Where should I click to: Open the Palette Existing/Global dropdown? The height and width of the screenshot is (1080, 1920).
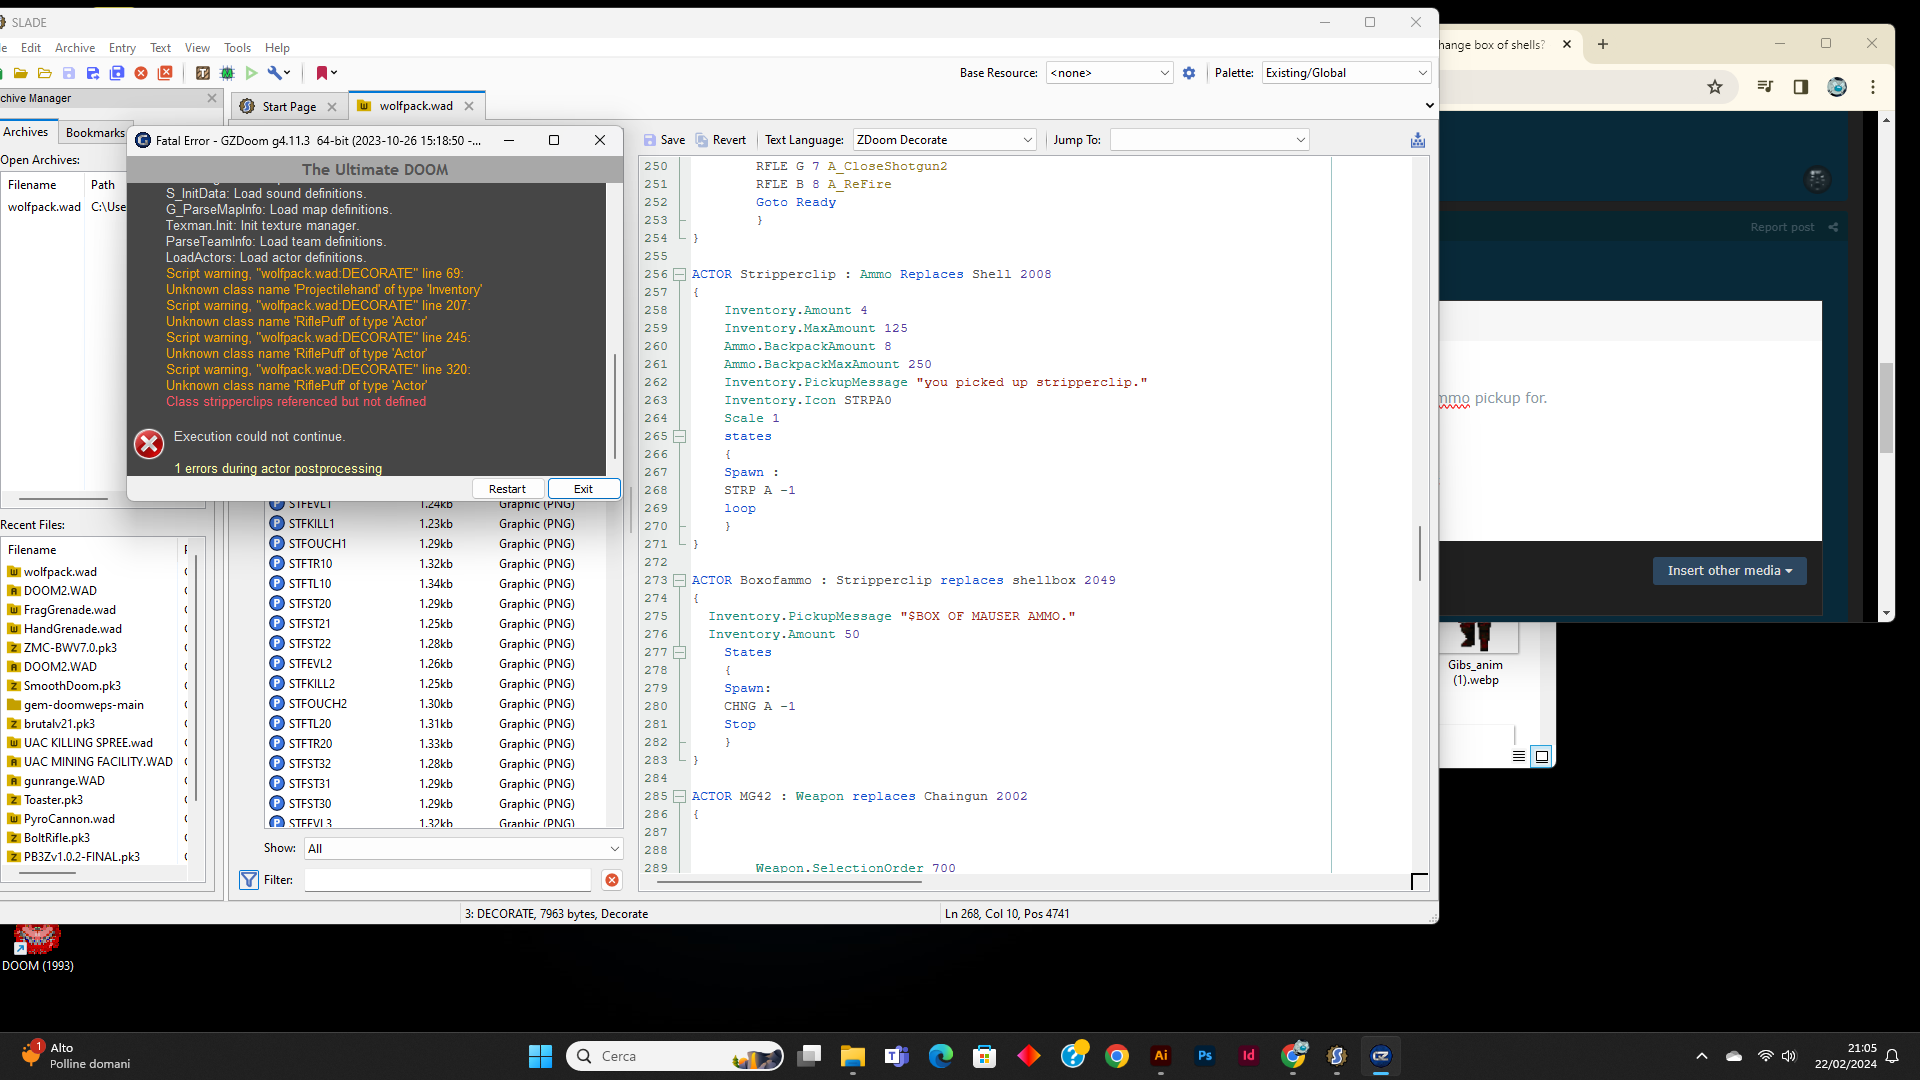pyautogui.click(x=1346, y=73)
